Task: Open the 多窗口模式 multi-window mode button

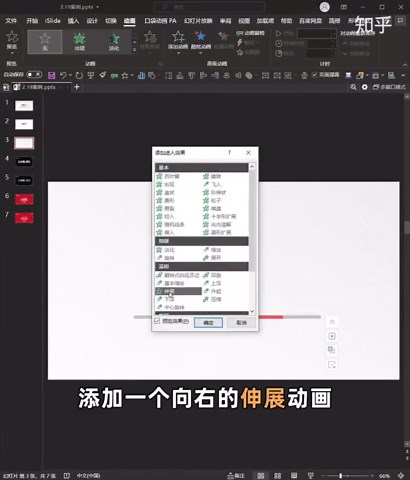Action: 389,87
